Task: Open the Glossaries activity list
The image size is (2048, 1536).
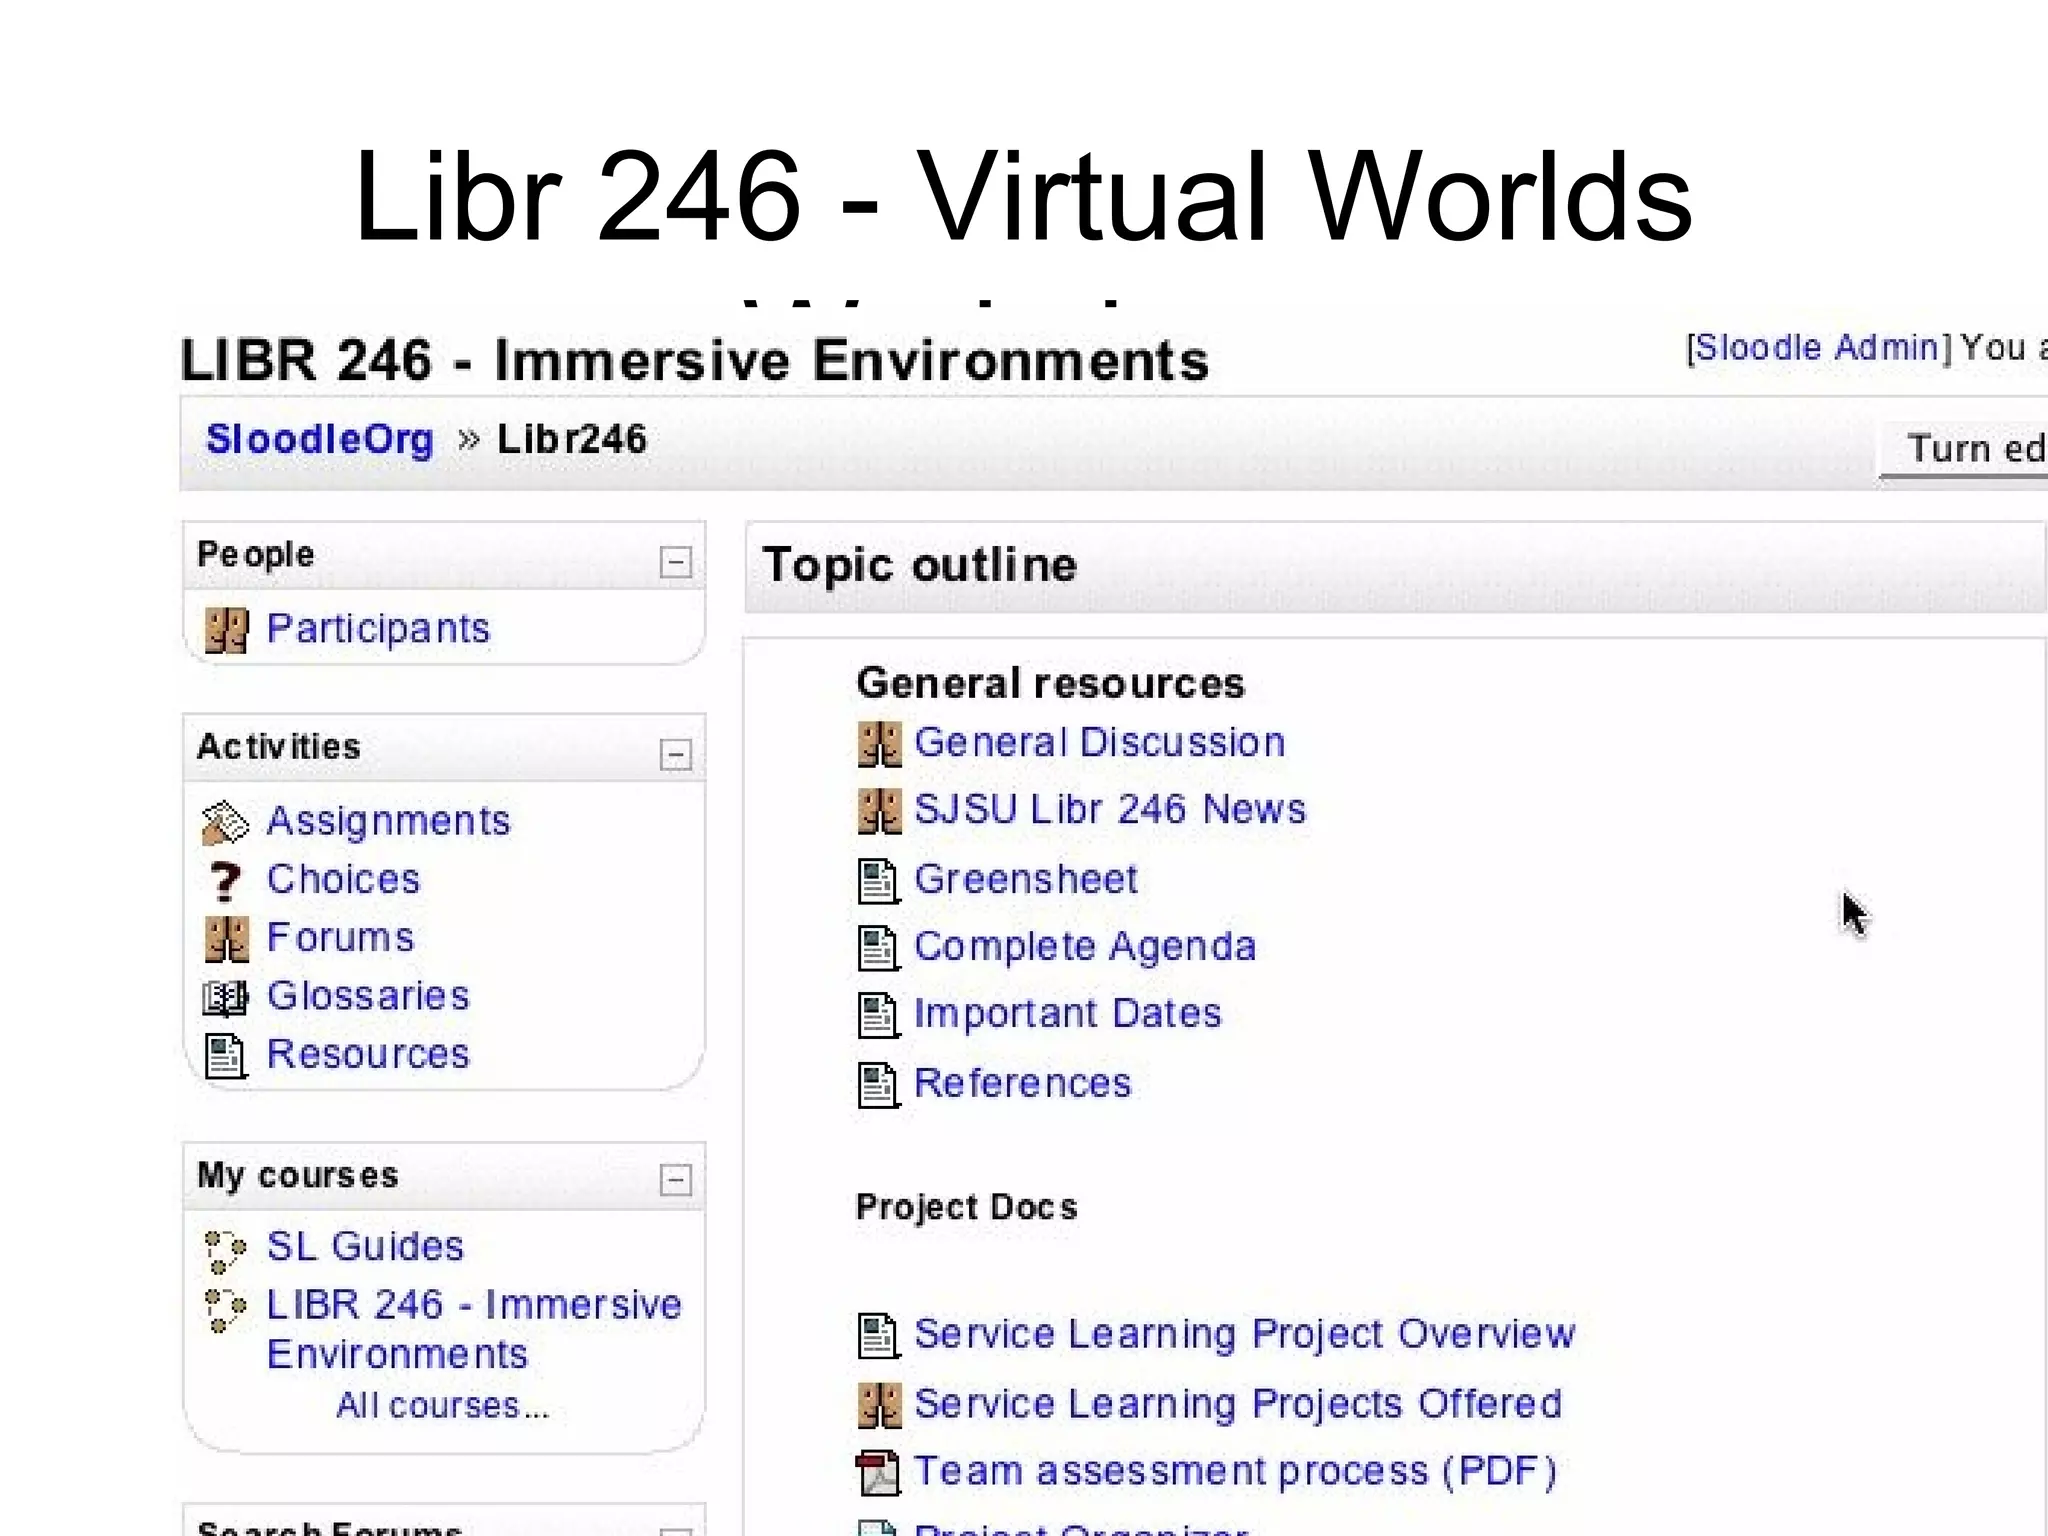Action: pos(368,996)
